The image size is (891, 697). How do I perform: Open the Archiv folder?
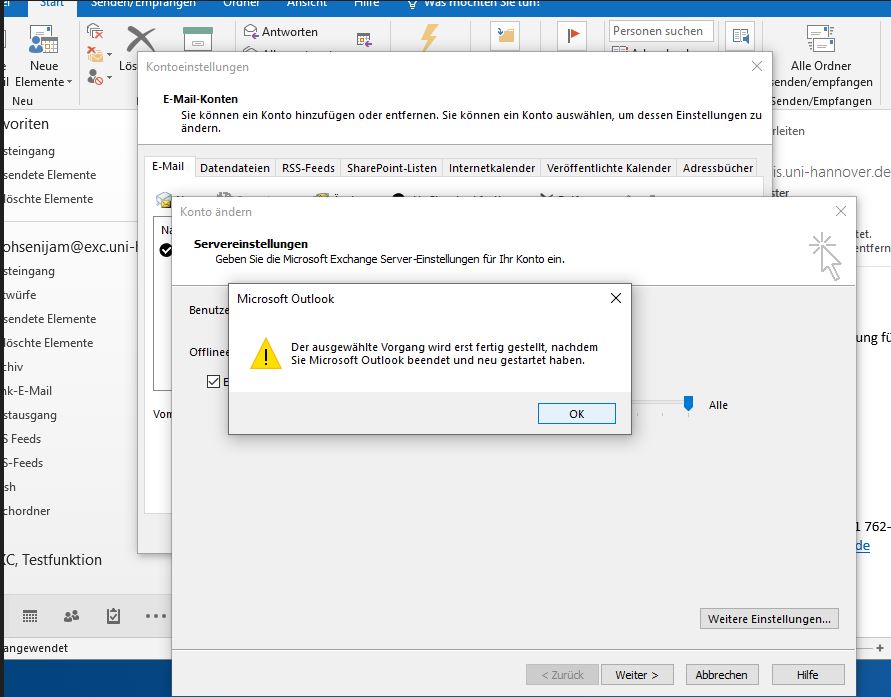click(13, 367)
